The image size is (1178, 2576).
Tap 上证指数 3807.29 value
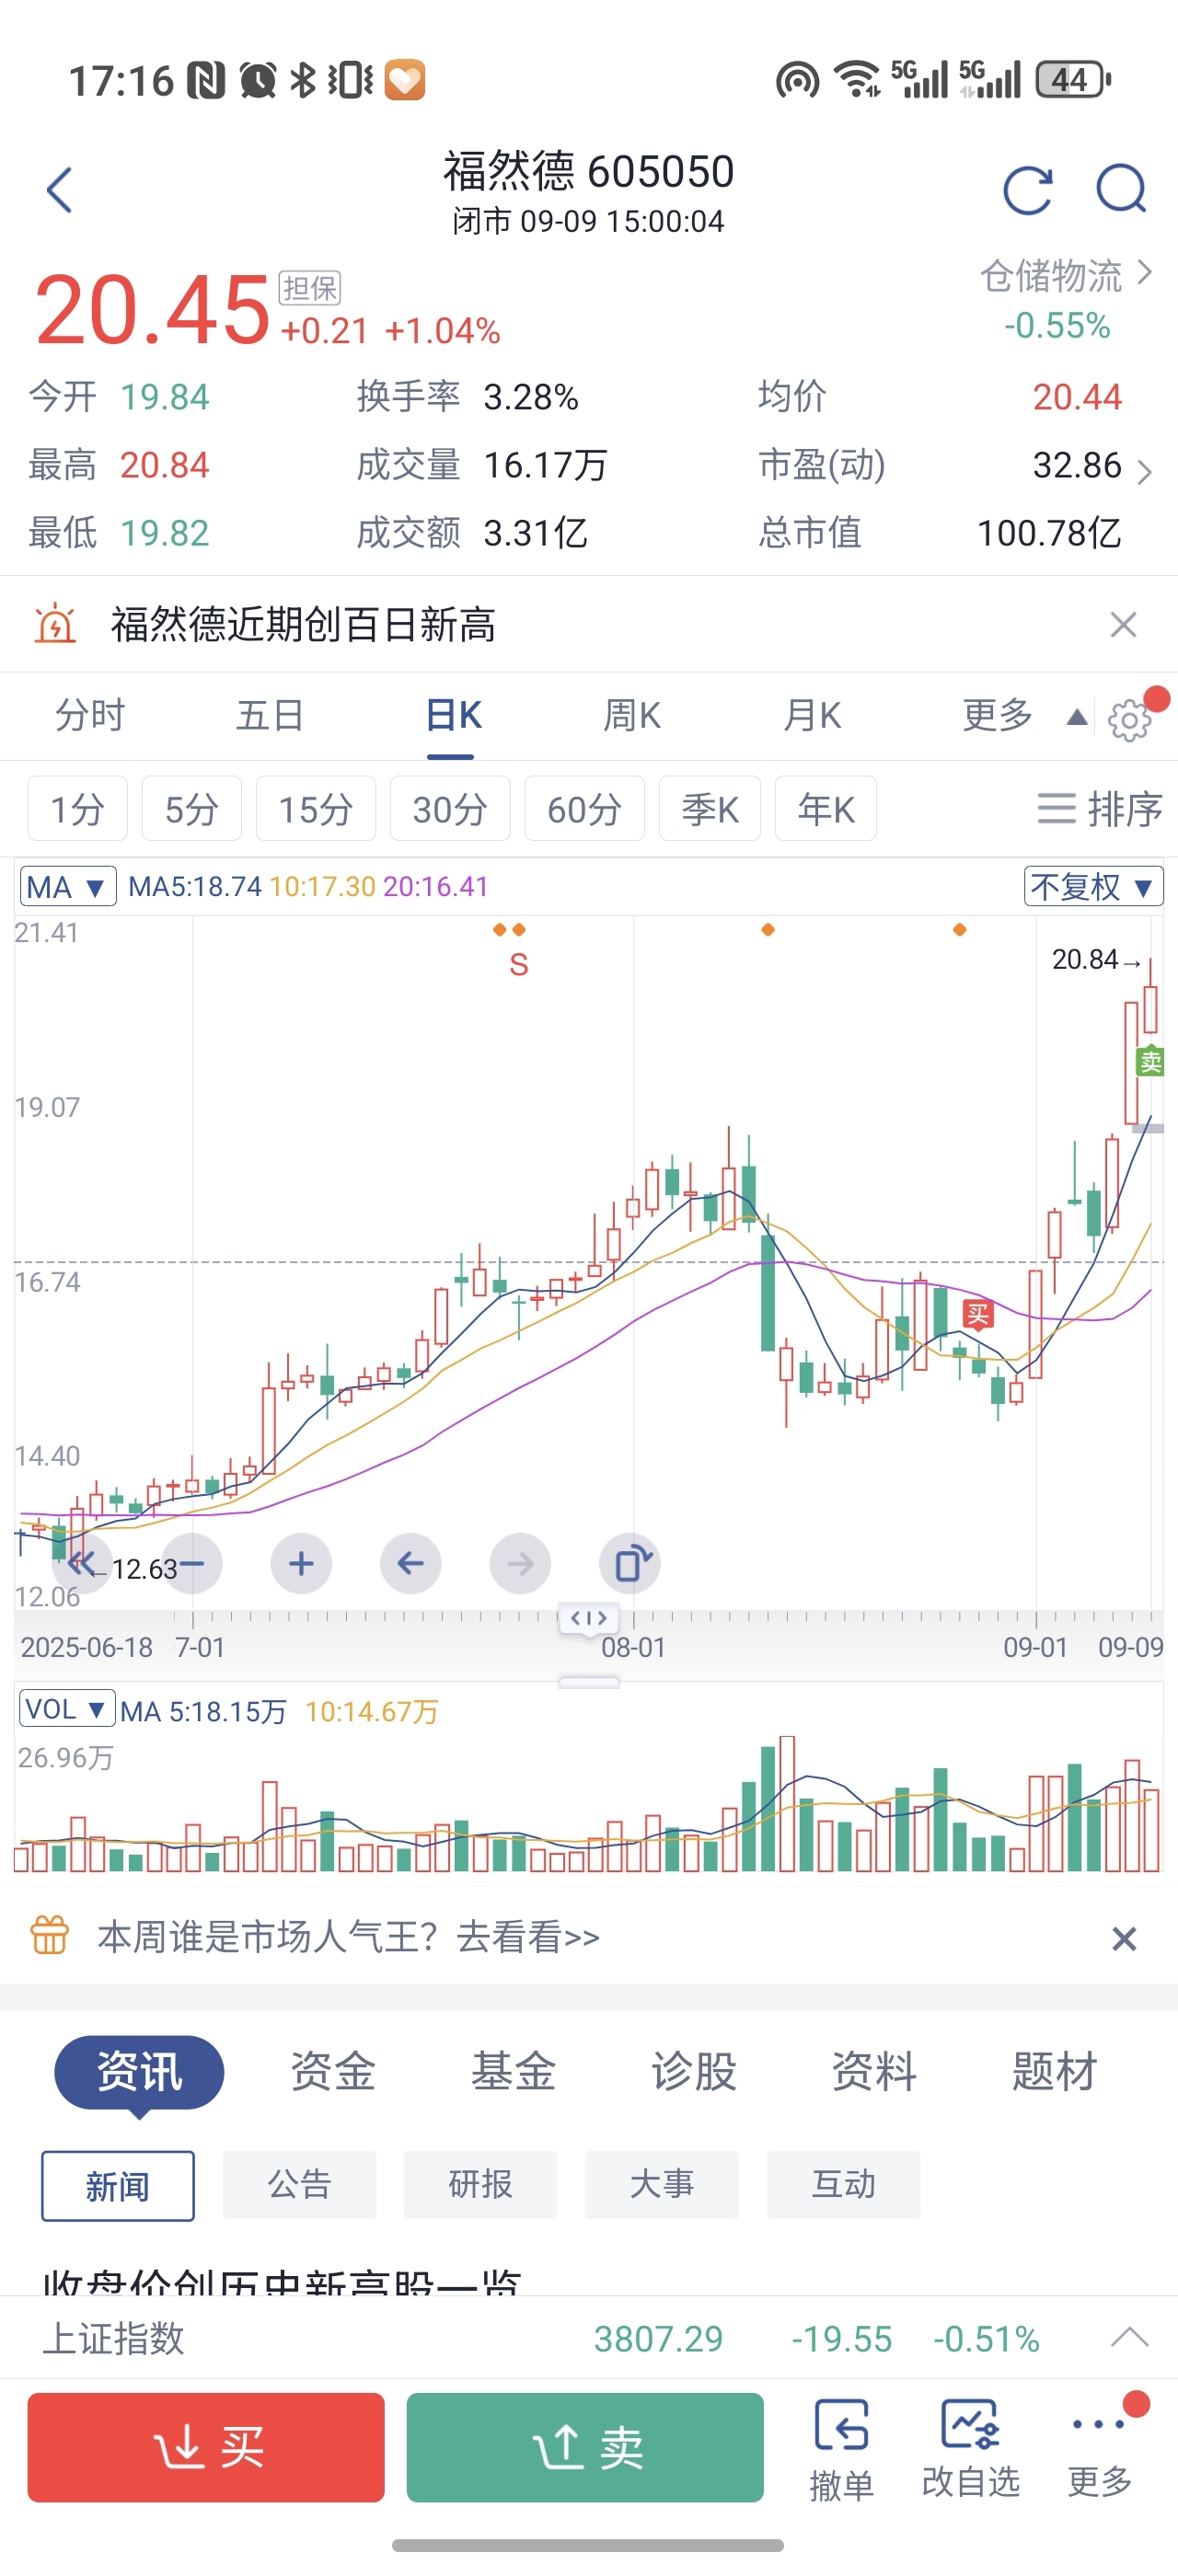pyautogui.click(x=658, y=2339)
